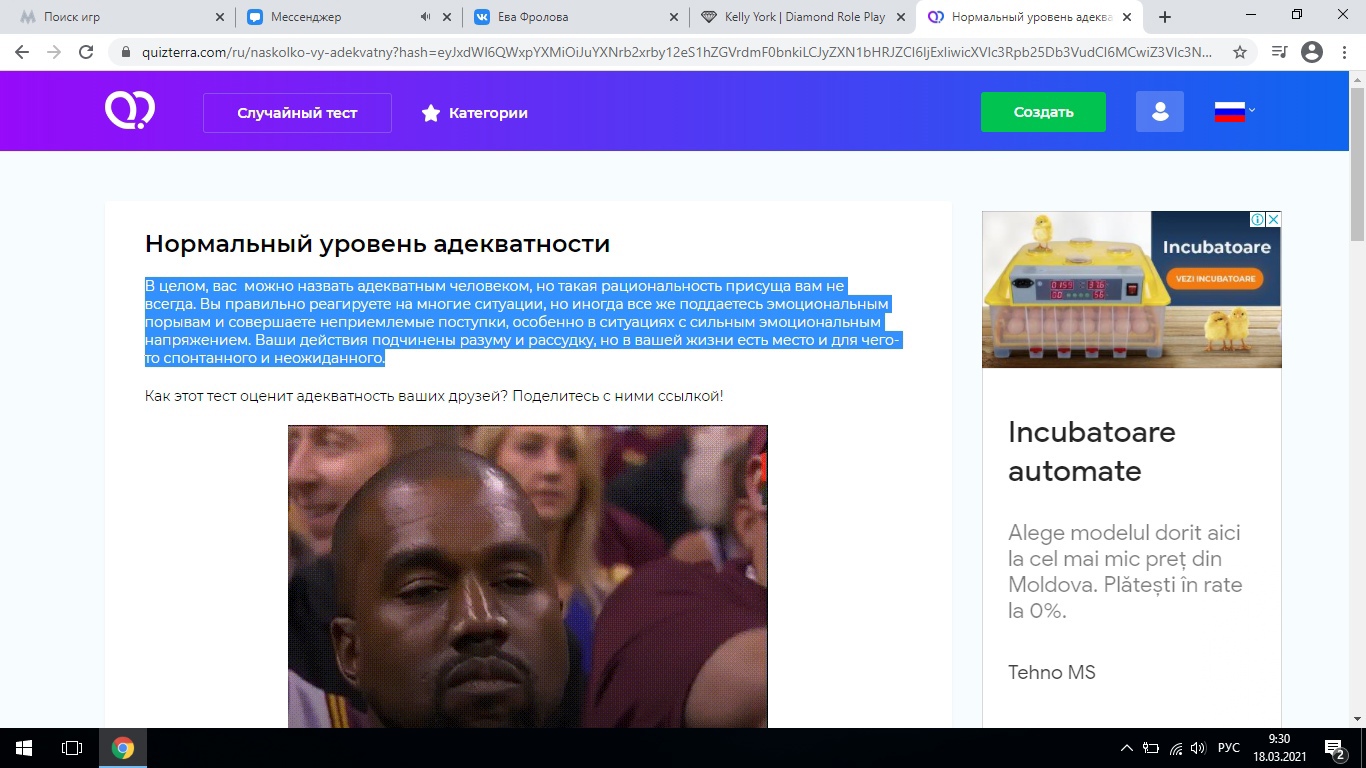Open the Windows Start menu
Screen dimensions: 1366x768
click(24, 748)
